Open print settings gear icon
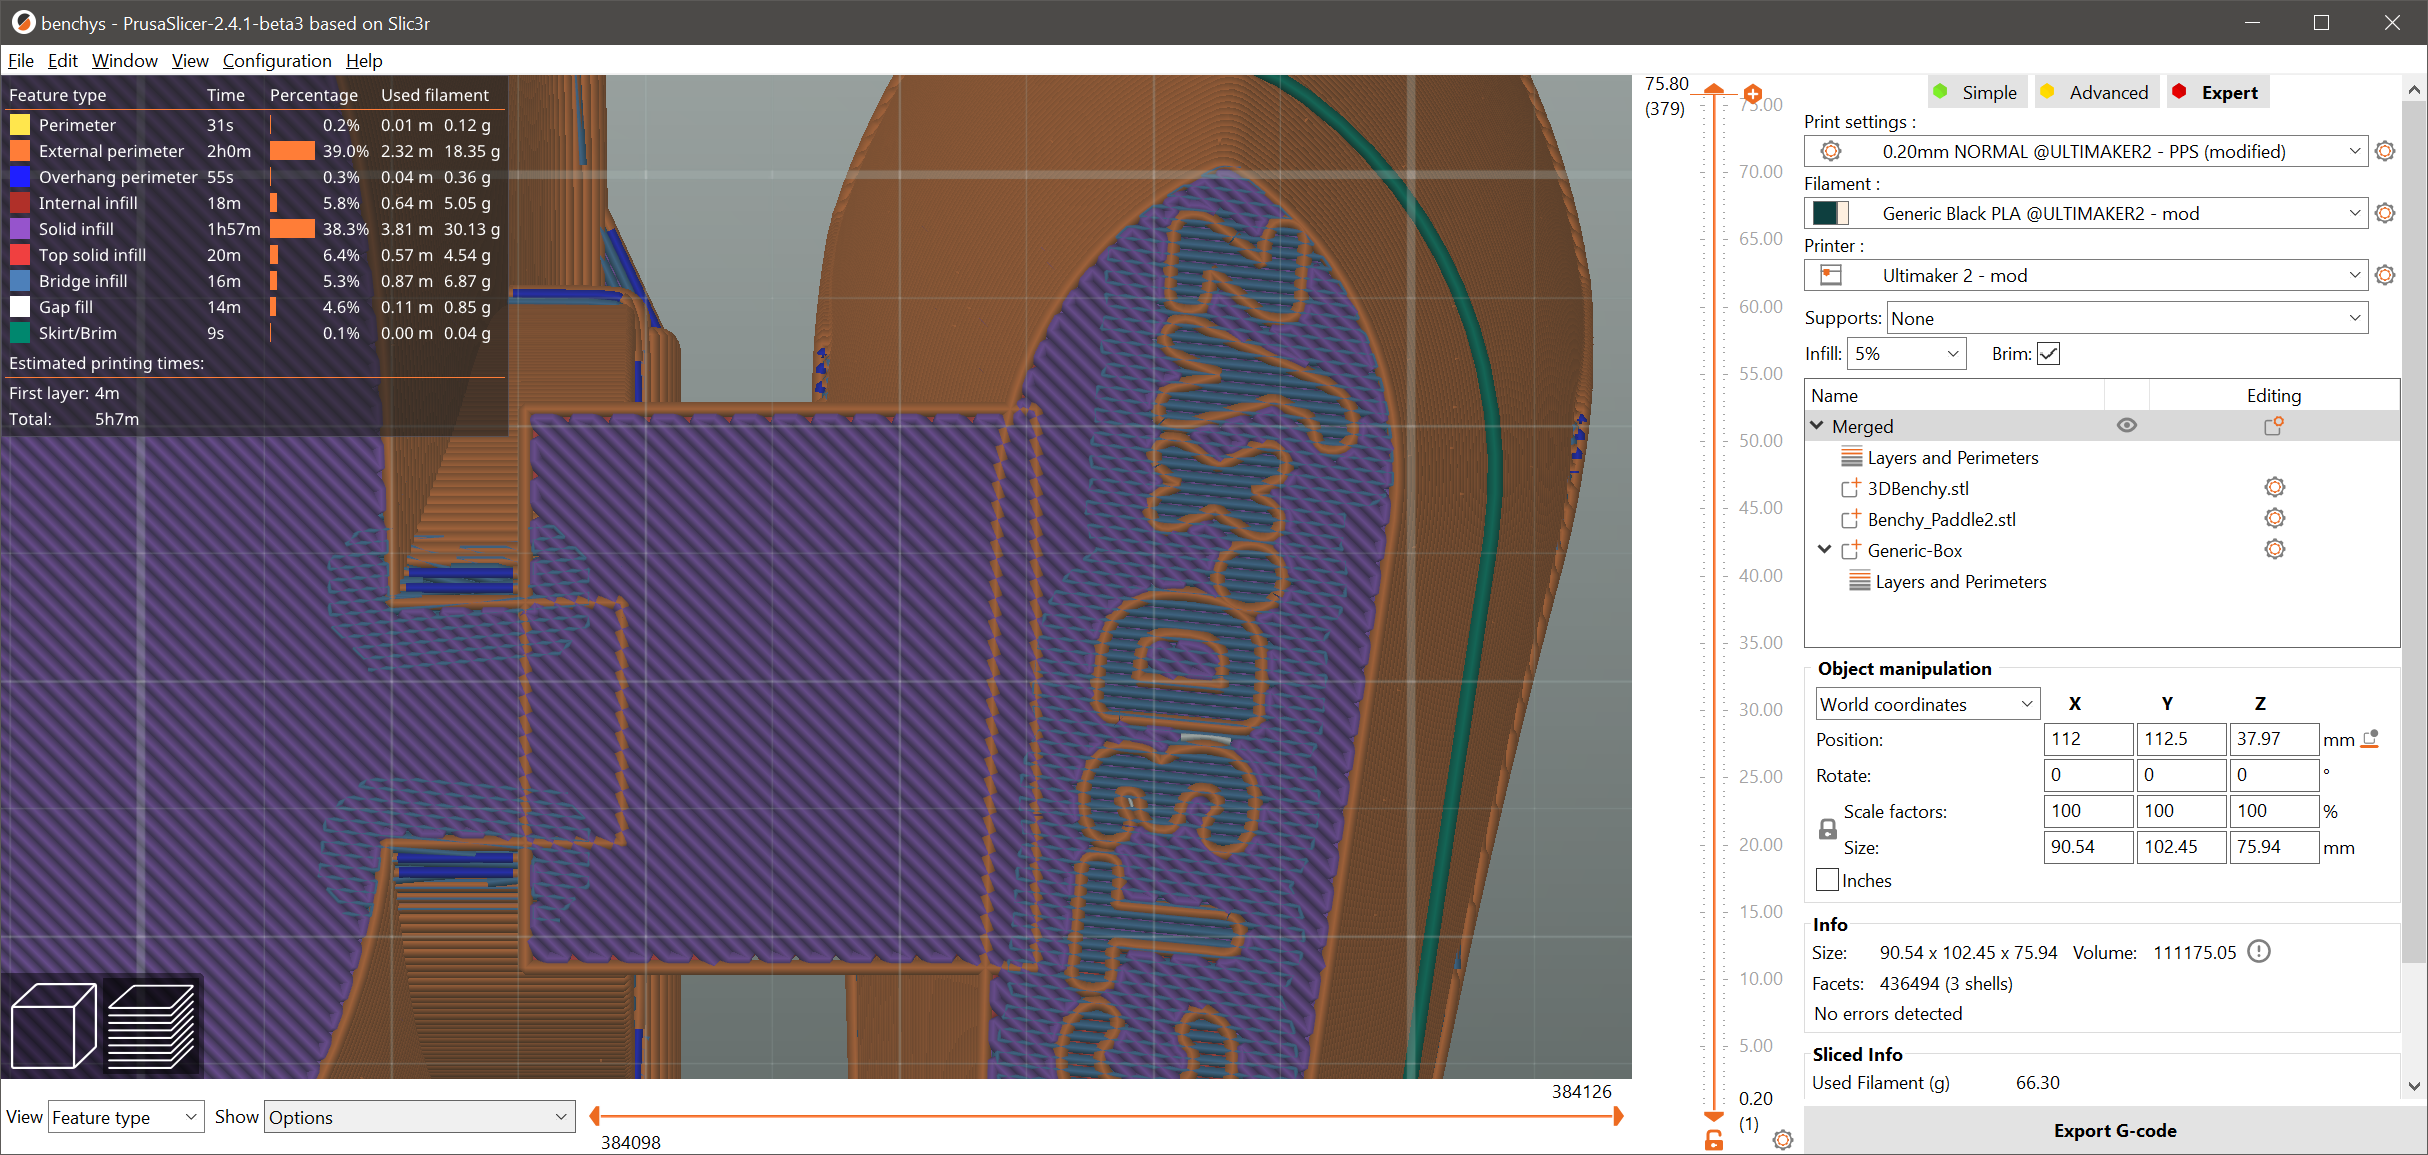This screenshot has height=1155, width=2428. [2385, 152]
